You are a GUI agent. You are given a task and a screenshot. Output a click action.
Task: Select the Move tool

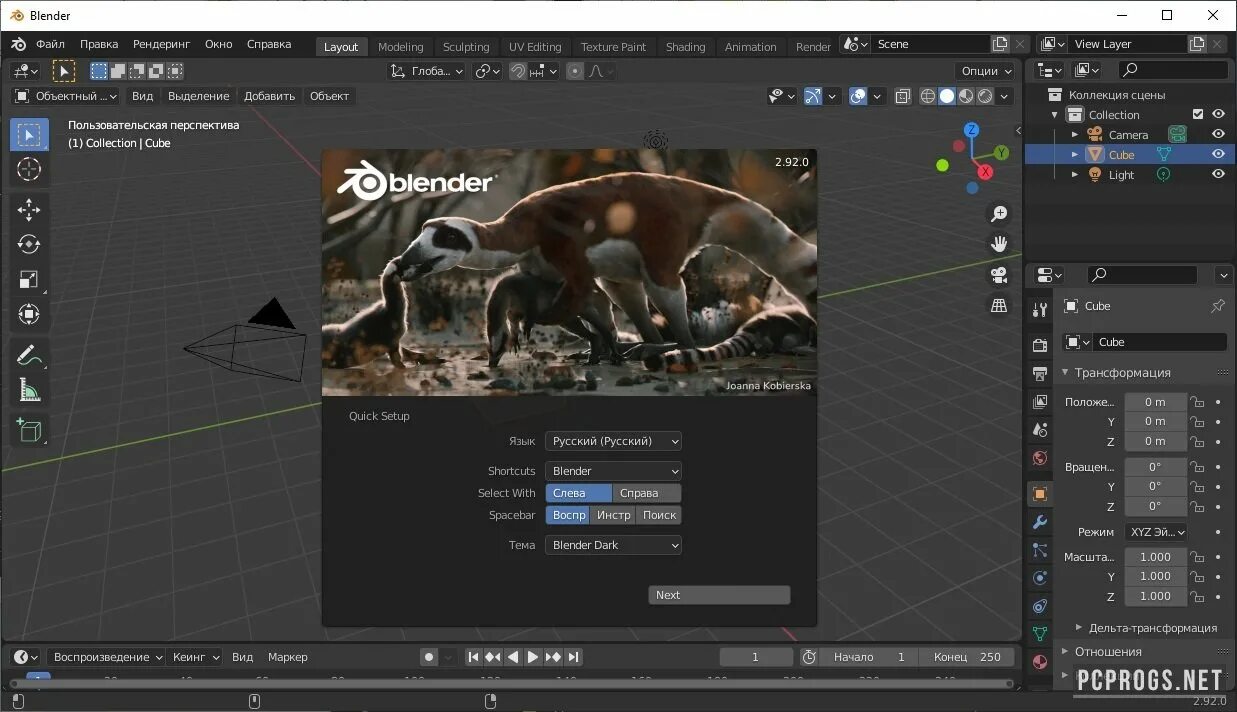[x=29, y=209]
